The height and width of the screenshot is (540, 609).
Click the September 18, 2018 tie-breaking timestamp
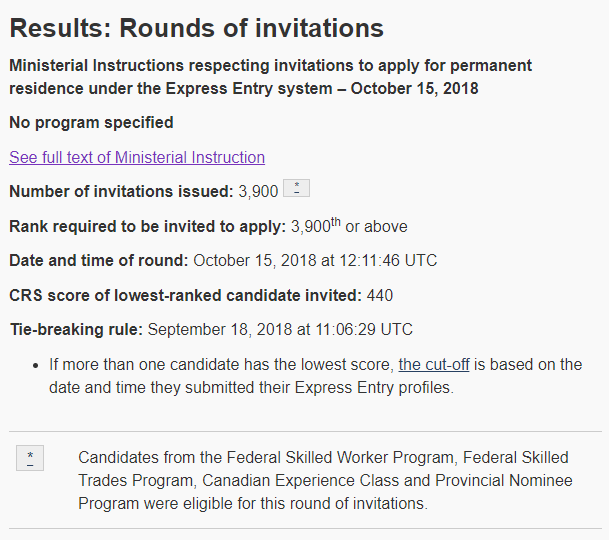click(x=280, y=330)
